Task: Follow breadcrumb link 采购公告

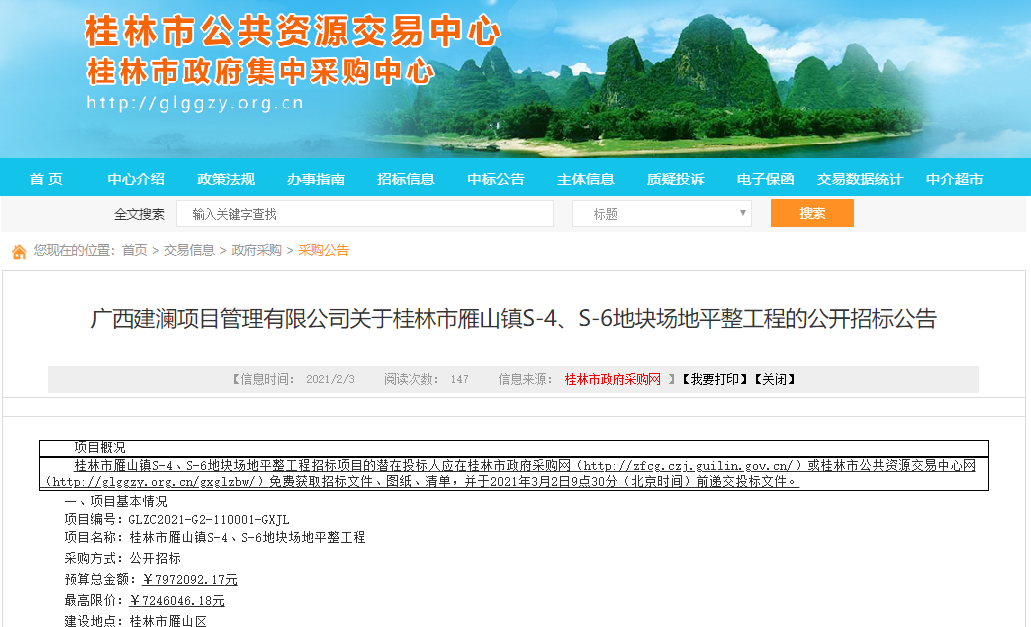Action: pos(324,250)
